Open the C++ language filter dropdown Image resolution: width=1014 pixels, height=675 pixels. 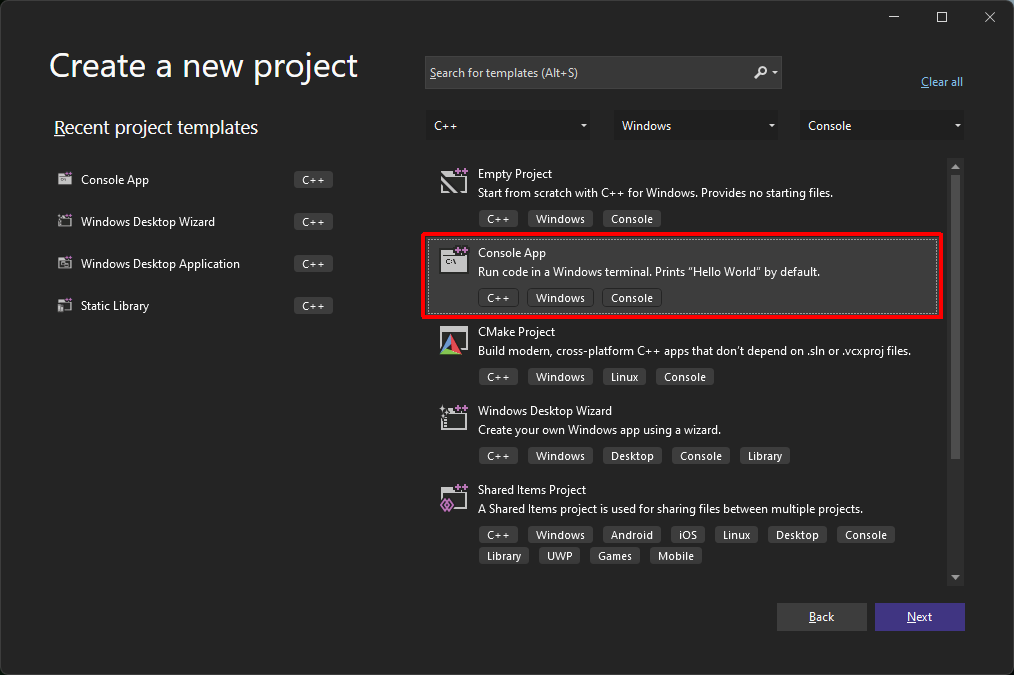pyautogui.click(x=508, y=125)
